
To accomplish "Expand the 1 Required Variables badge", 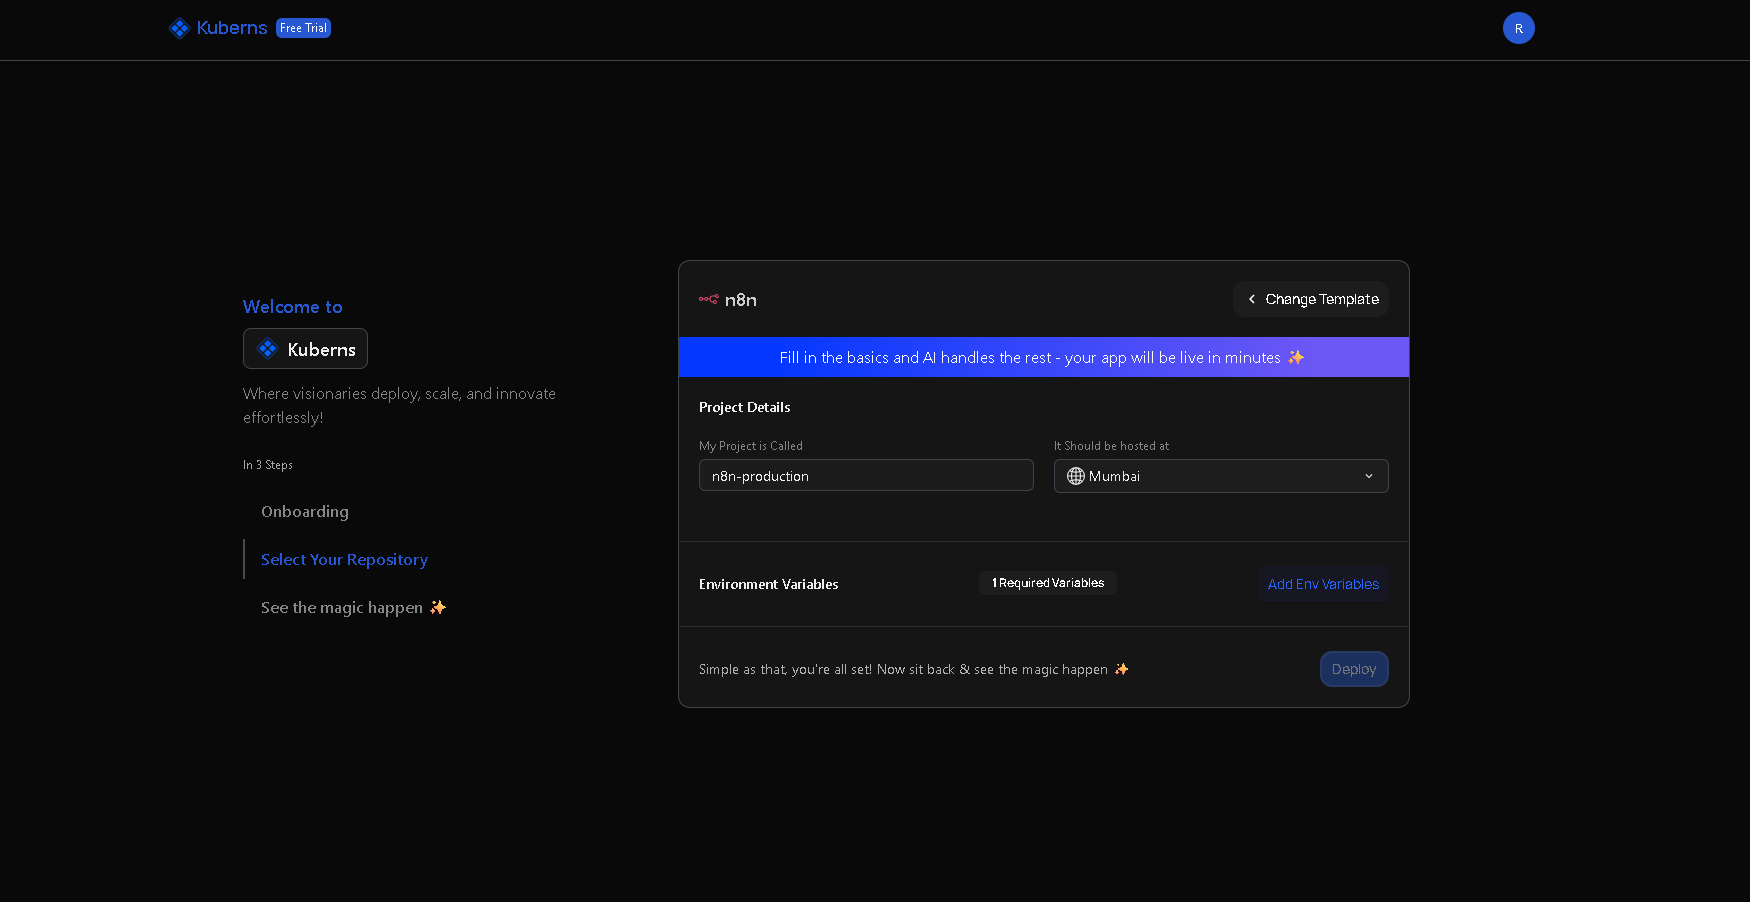I will pyautogui.click(x=1047, y=583).
